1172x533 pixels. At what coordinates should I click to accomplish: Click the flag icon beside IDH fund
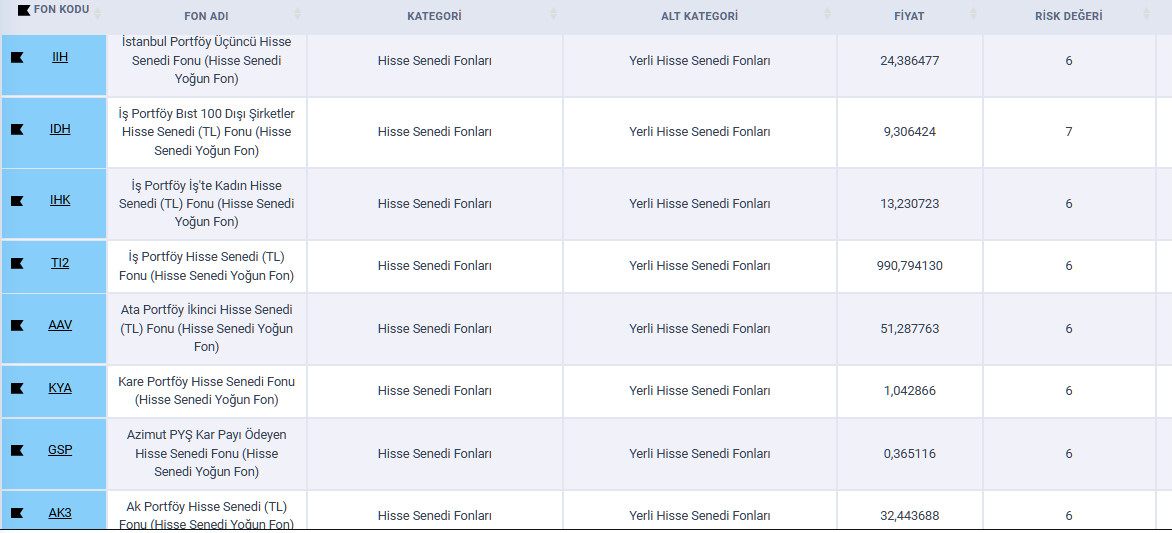(x=17, y=129)
